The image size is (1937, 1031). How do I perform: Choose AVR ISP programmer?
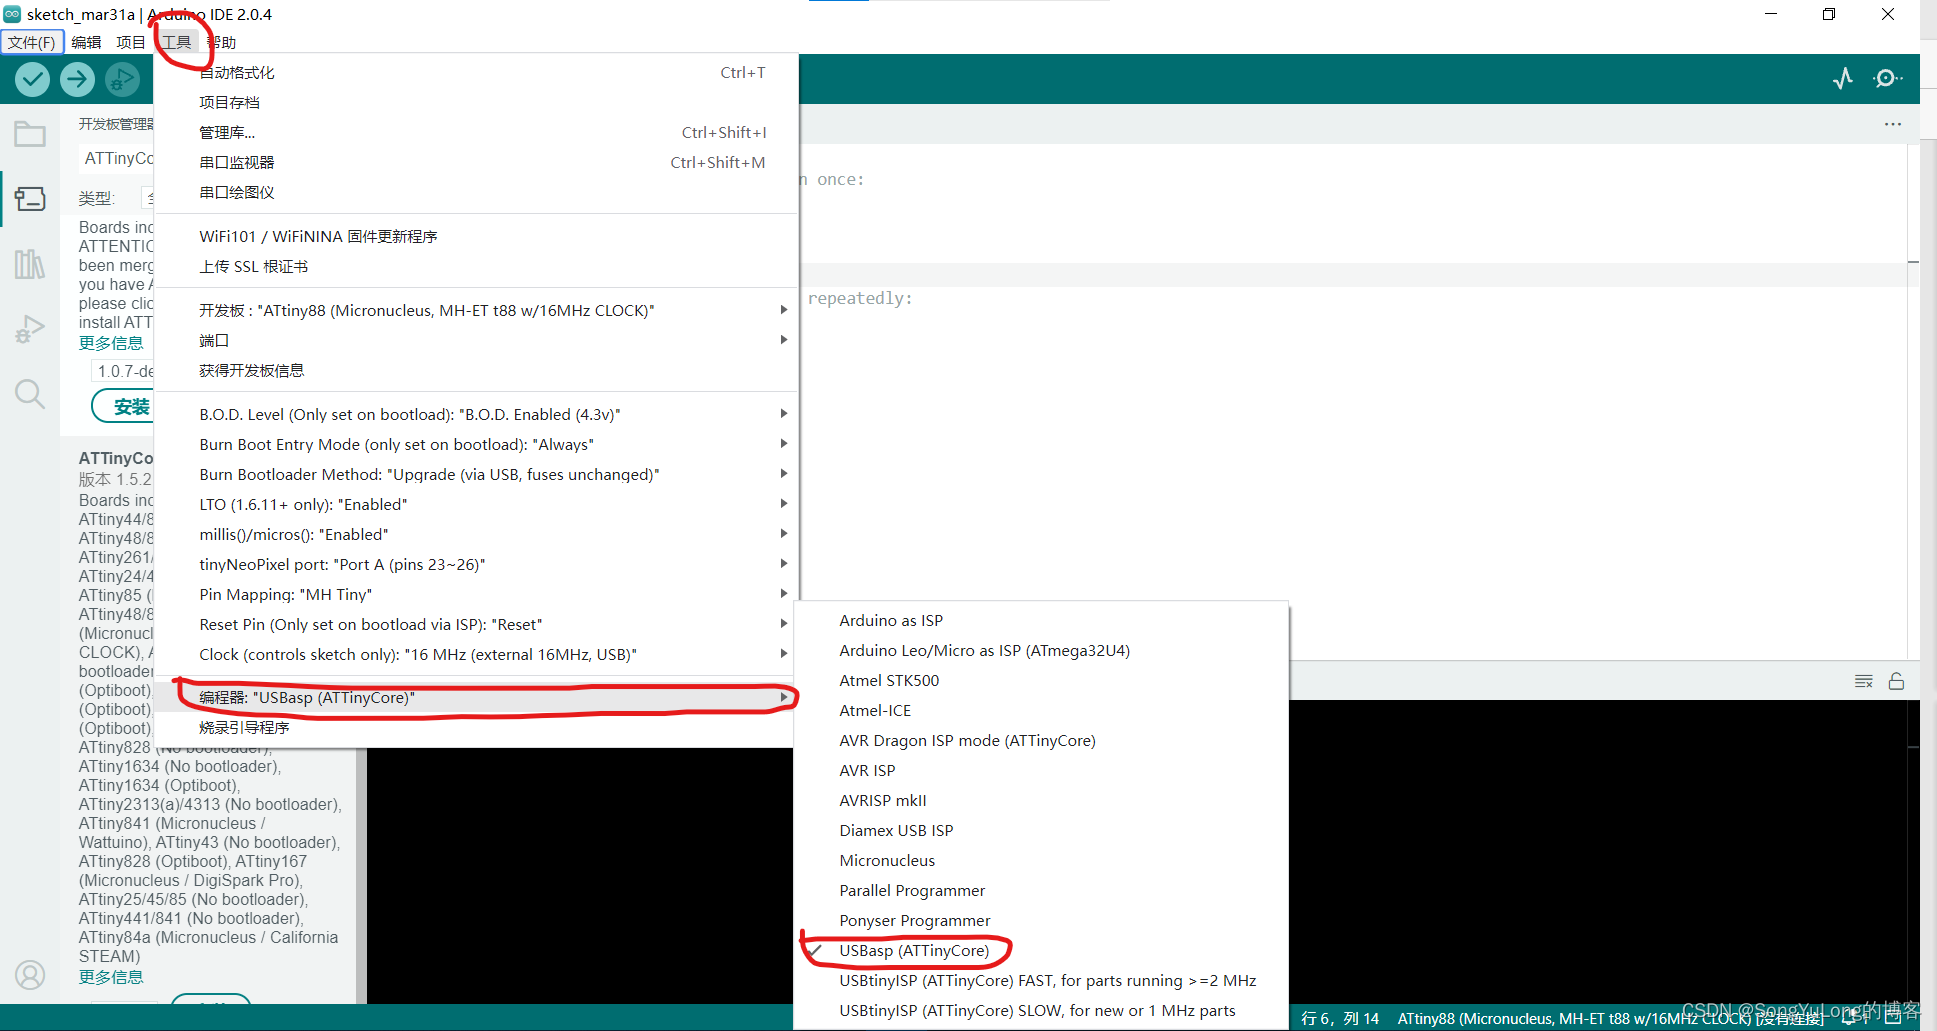1041,770
